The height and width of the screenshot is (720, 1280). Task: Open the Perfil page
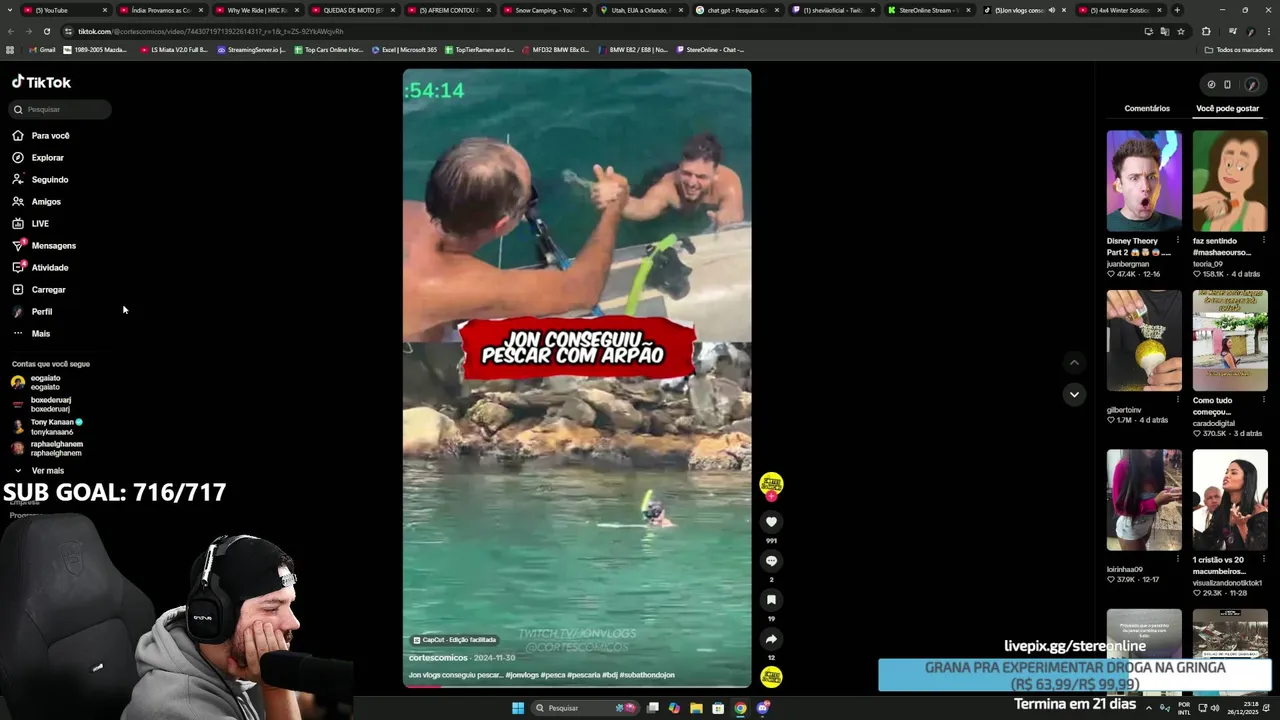click(32, 312)
